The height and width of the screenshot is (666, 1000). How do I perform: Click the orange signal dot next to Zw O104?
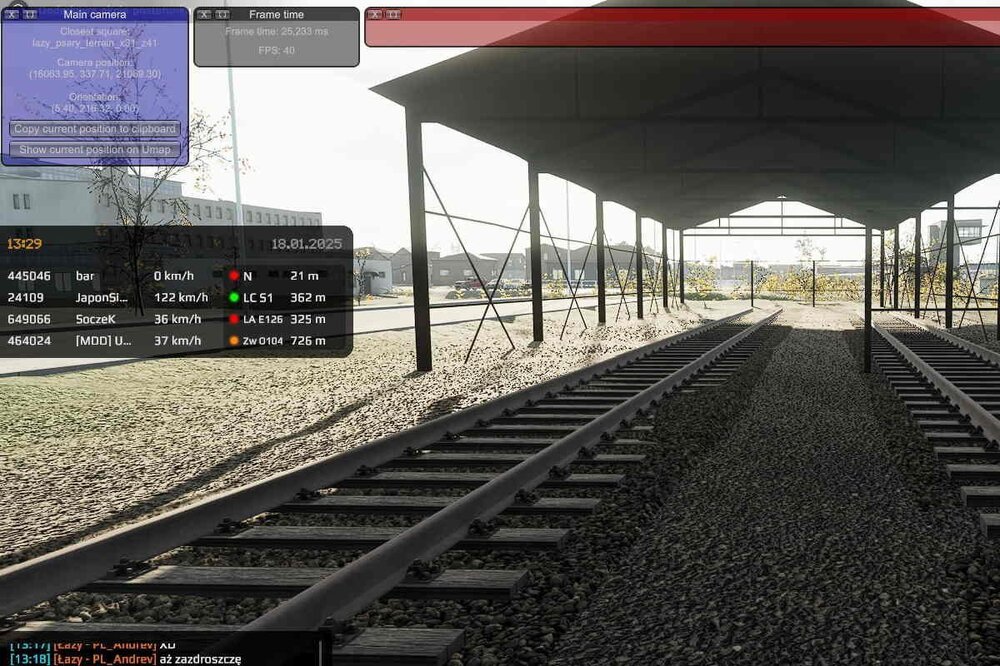click(x=234, y=341)
